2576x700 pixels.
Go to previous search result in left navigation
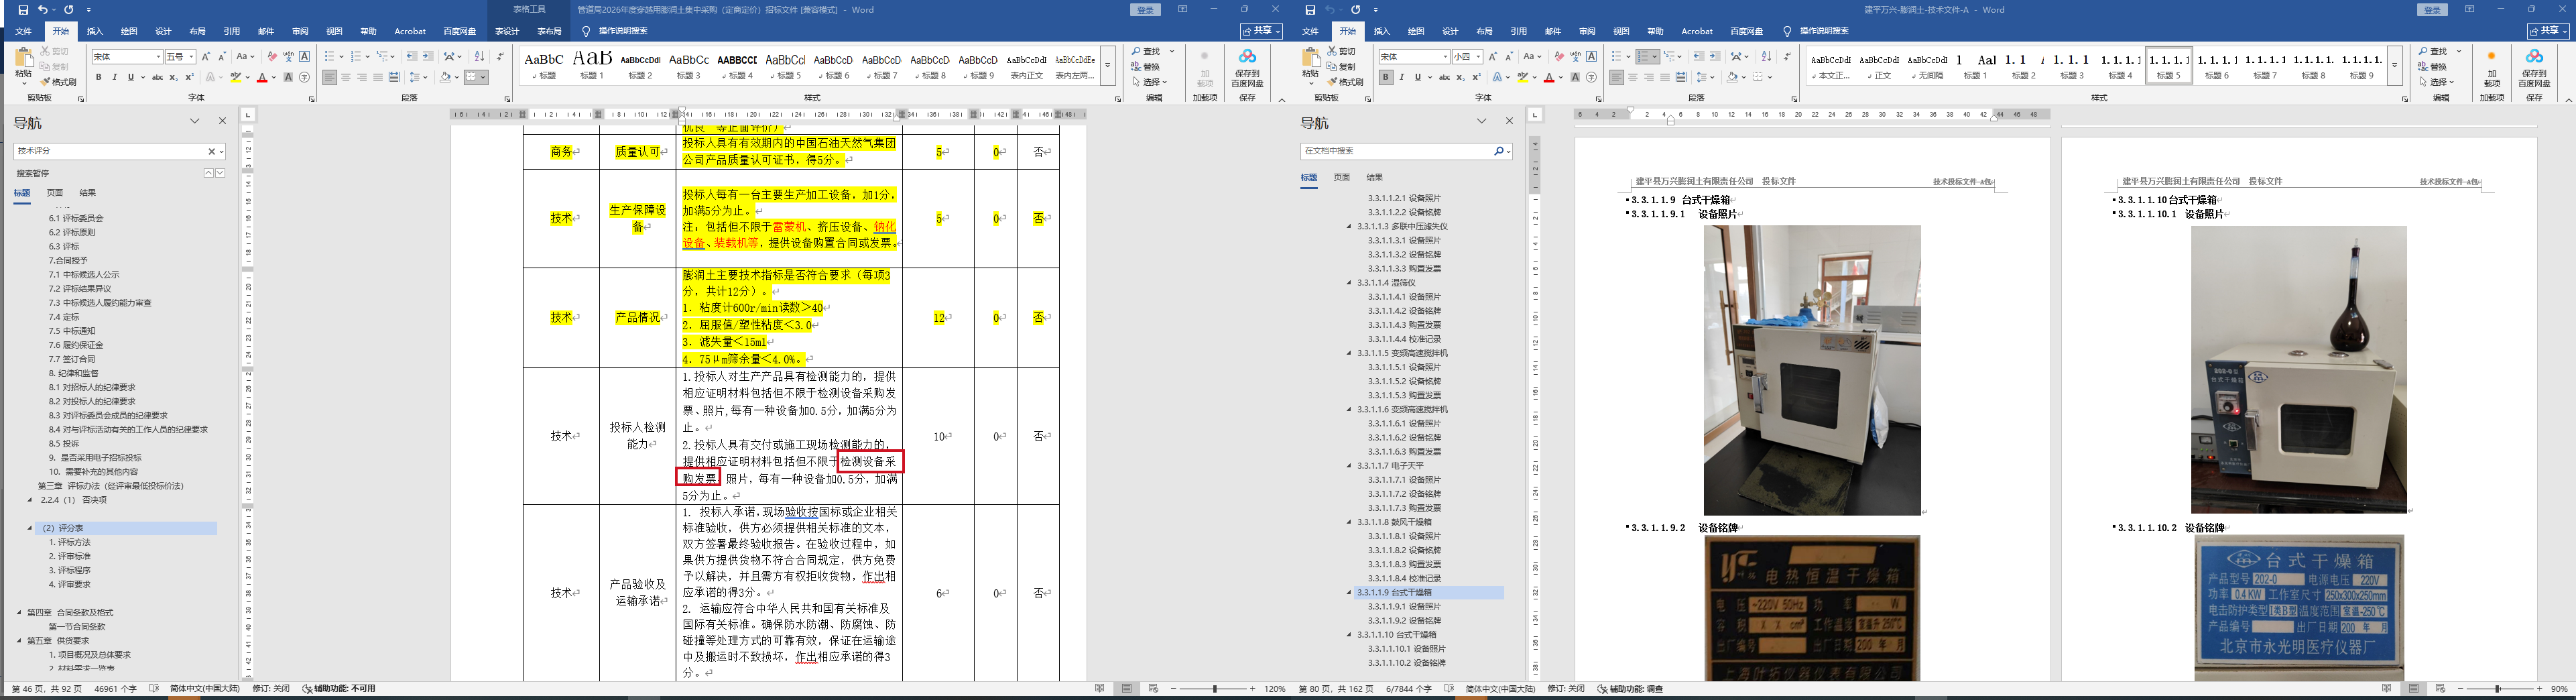point(208,173)
